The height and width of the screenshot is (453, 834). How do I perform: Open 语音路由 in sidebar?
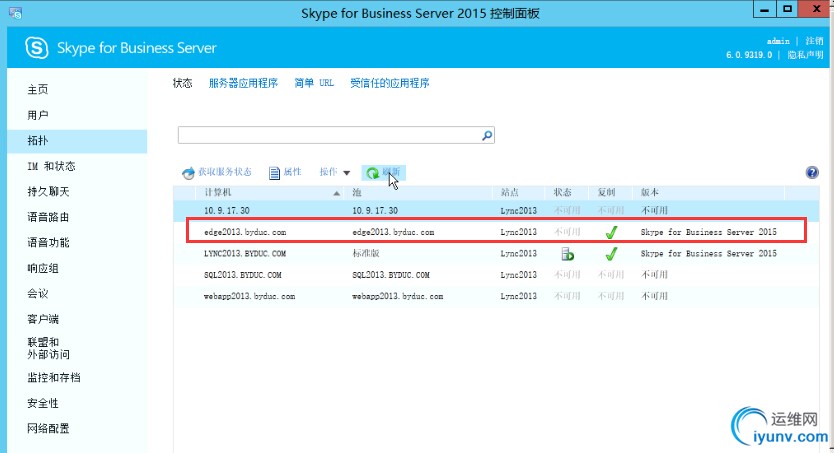click(48, 217)
